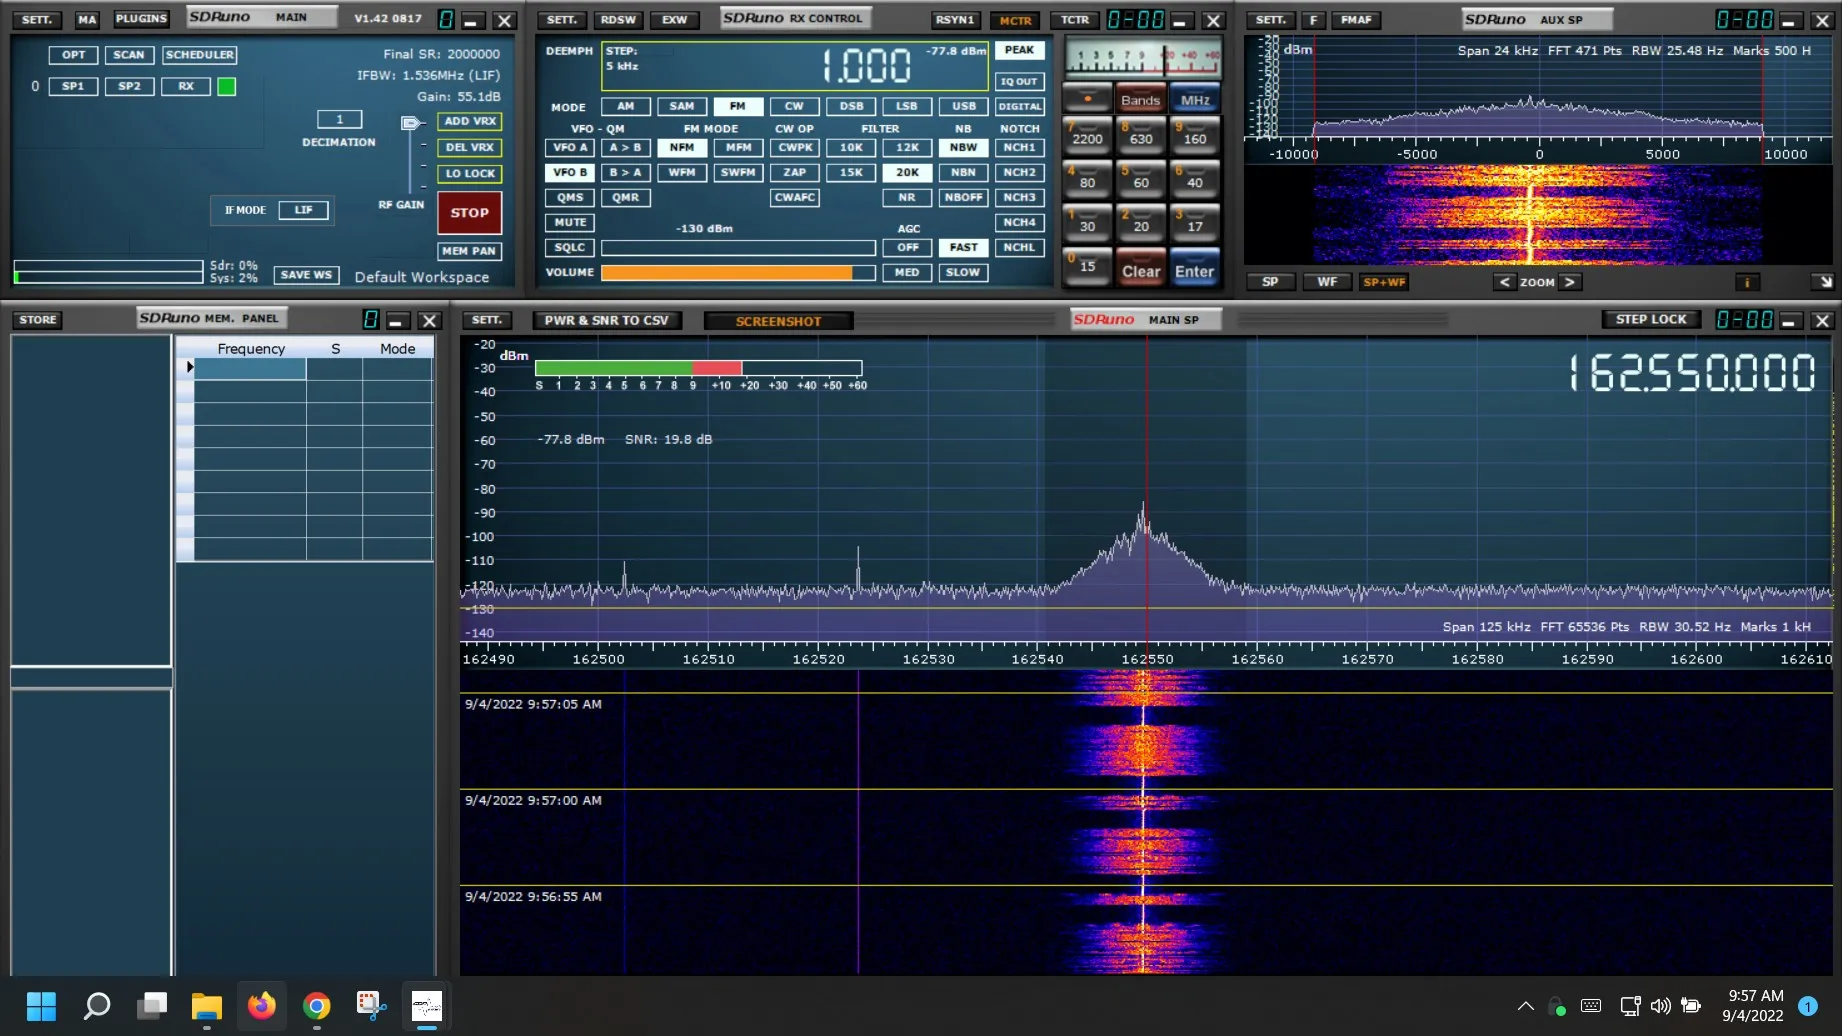
Task: Click the zoom right arrow in AUX SP
Action: (x=1570, y=282)
